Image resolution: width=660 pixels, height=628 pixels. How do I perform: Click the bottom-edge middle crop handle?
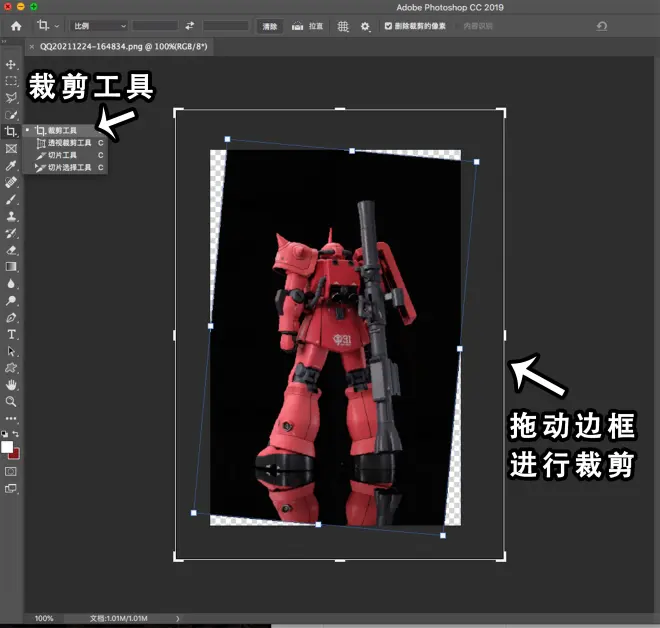pos(340,561)
